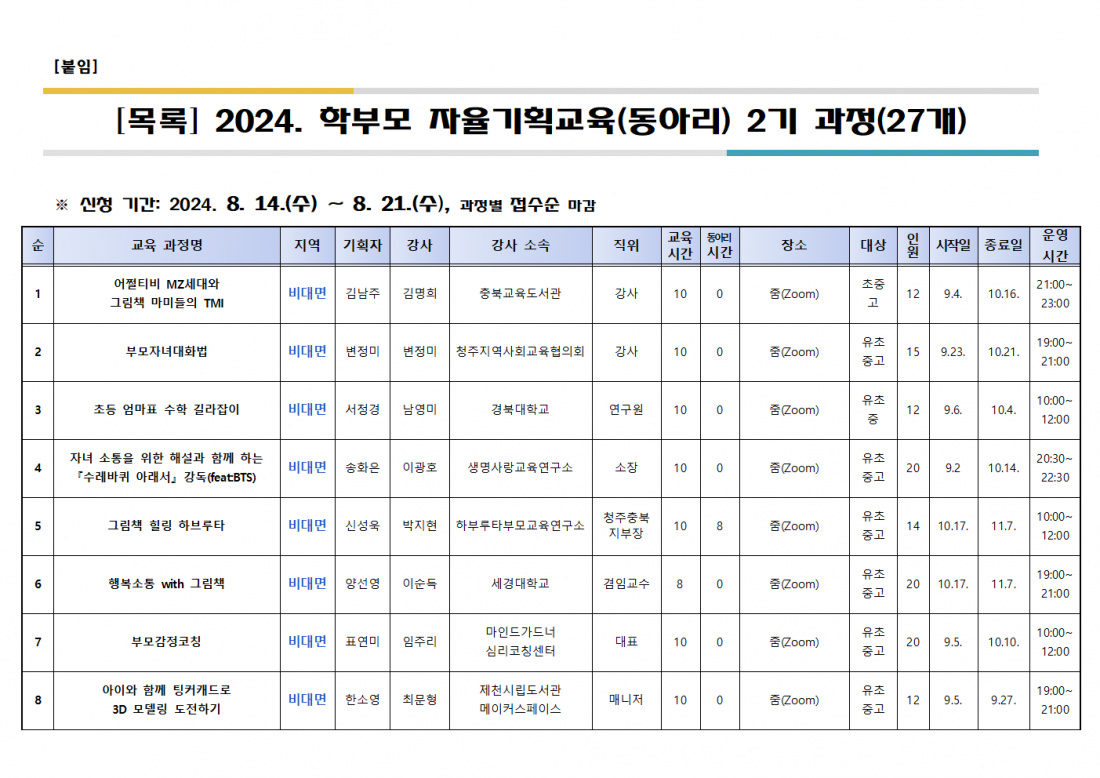Click end date '10.10.'
The height and width of the screenshot is (778, 1100).
(1003, 642)
